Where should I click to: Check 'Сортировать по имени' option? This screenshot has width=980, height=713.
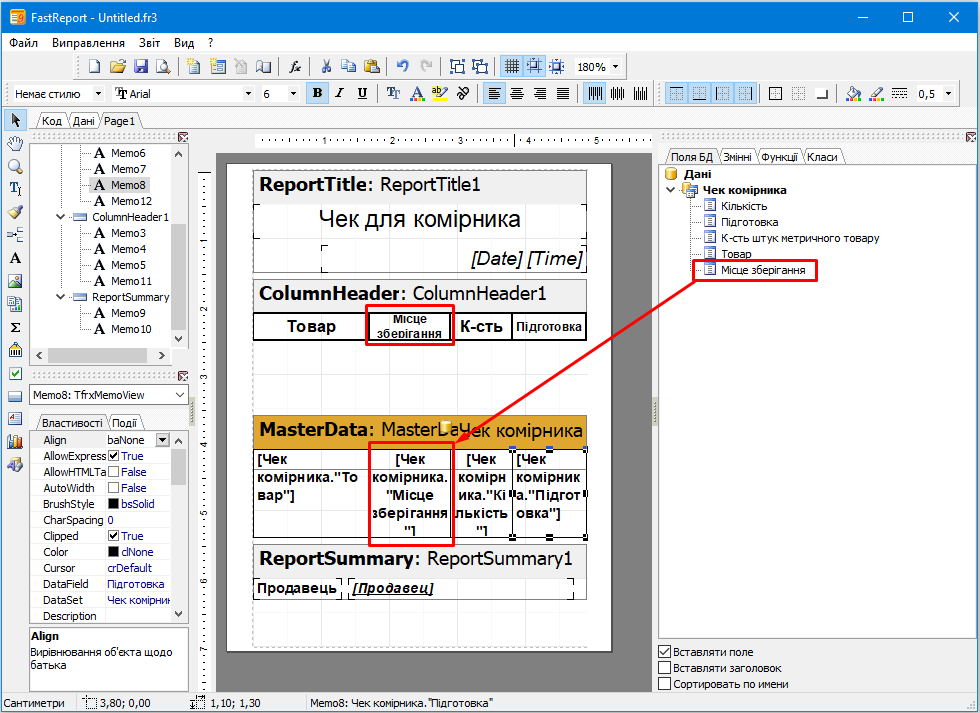[x=665, y=684]
